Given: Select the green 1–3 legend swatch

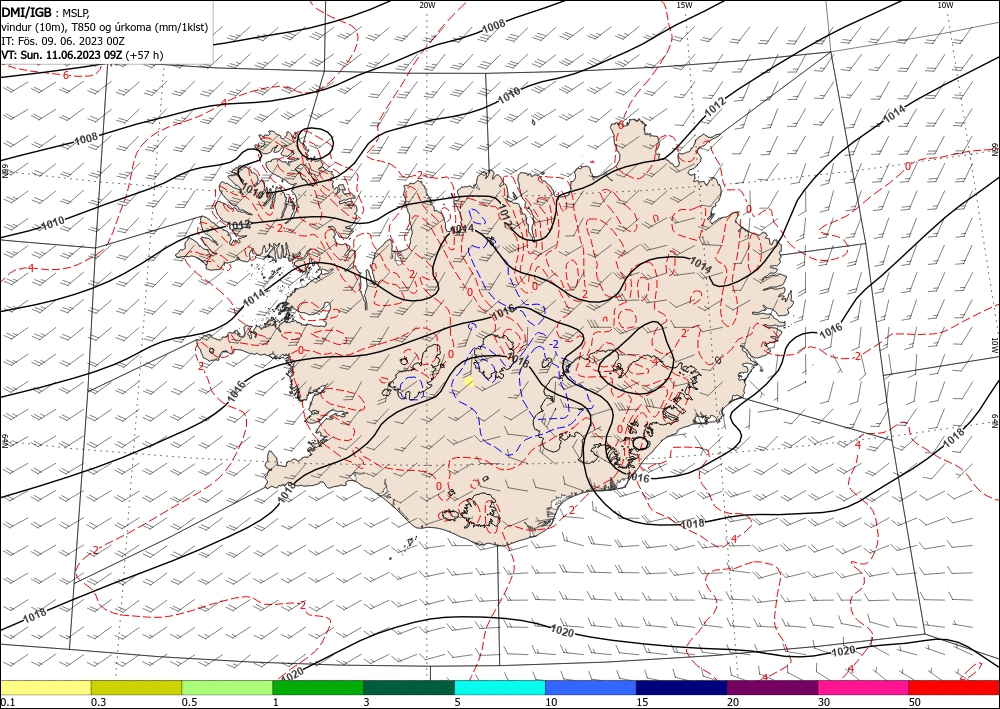Looking at the screenshot, I should point(318,687).
